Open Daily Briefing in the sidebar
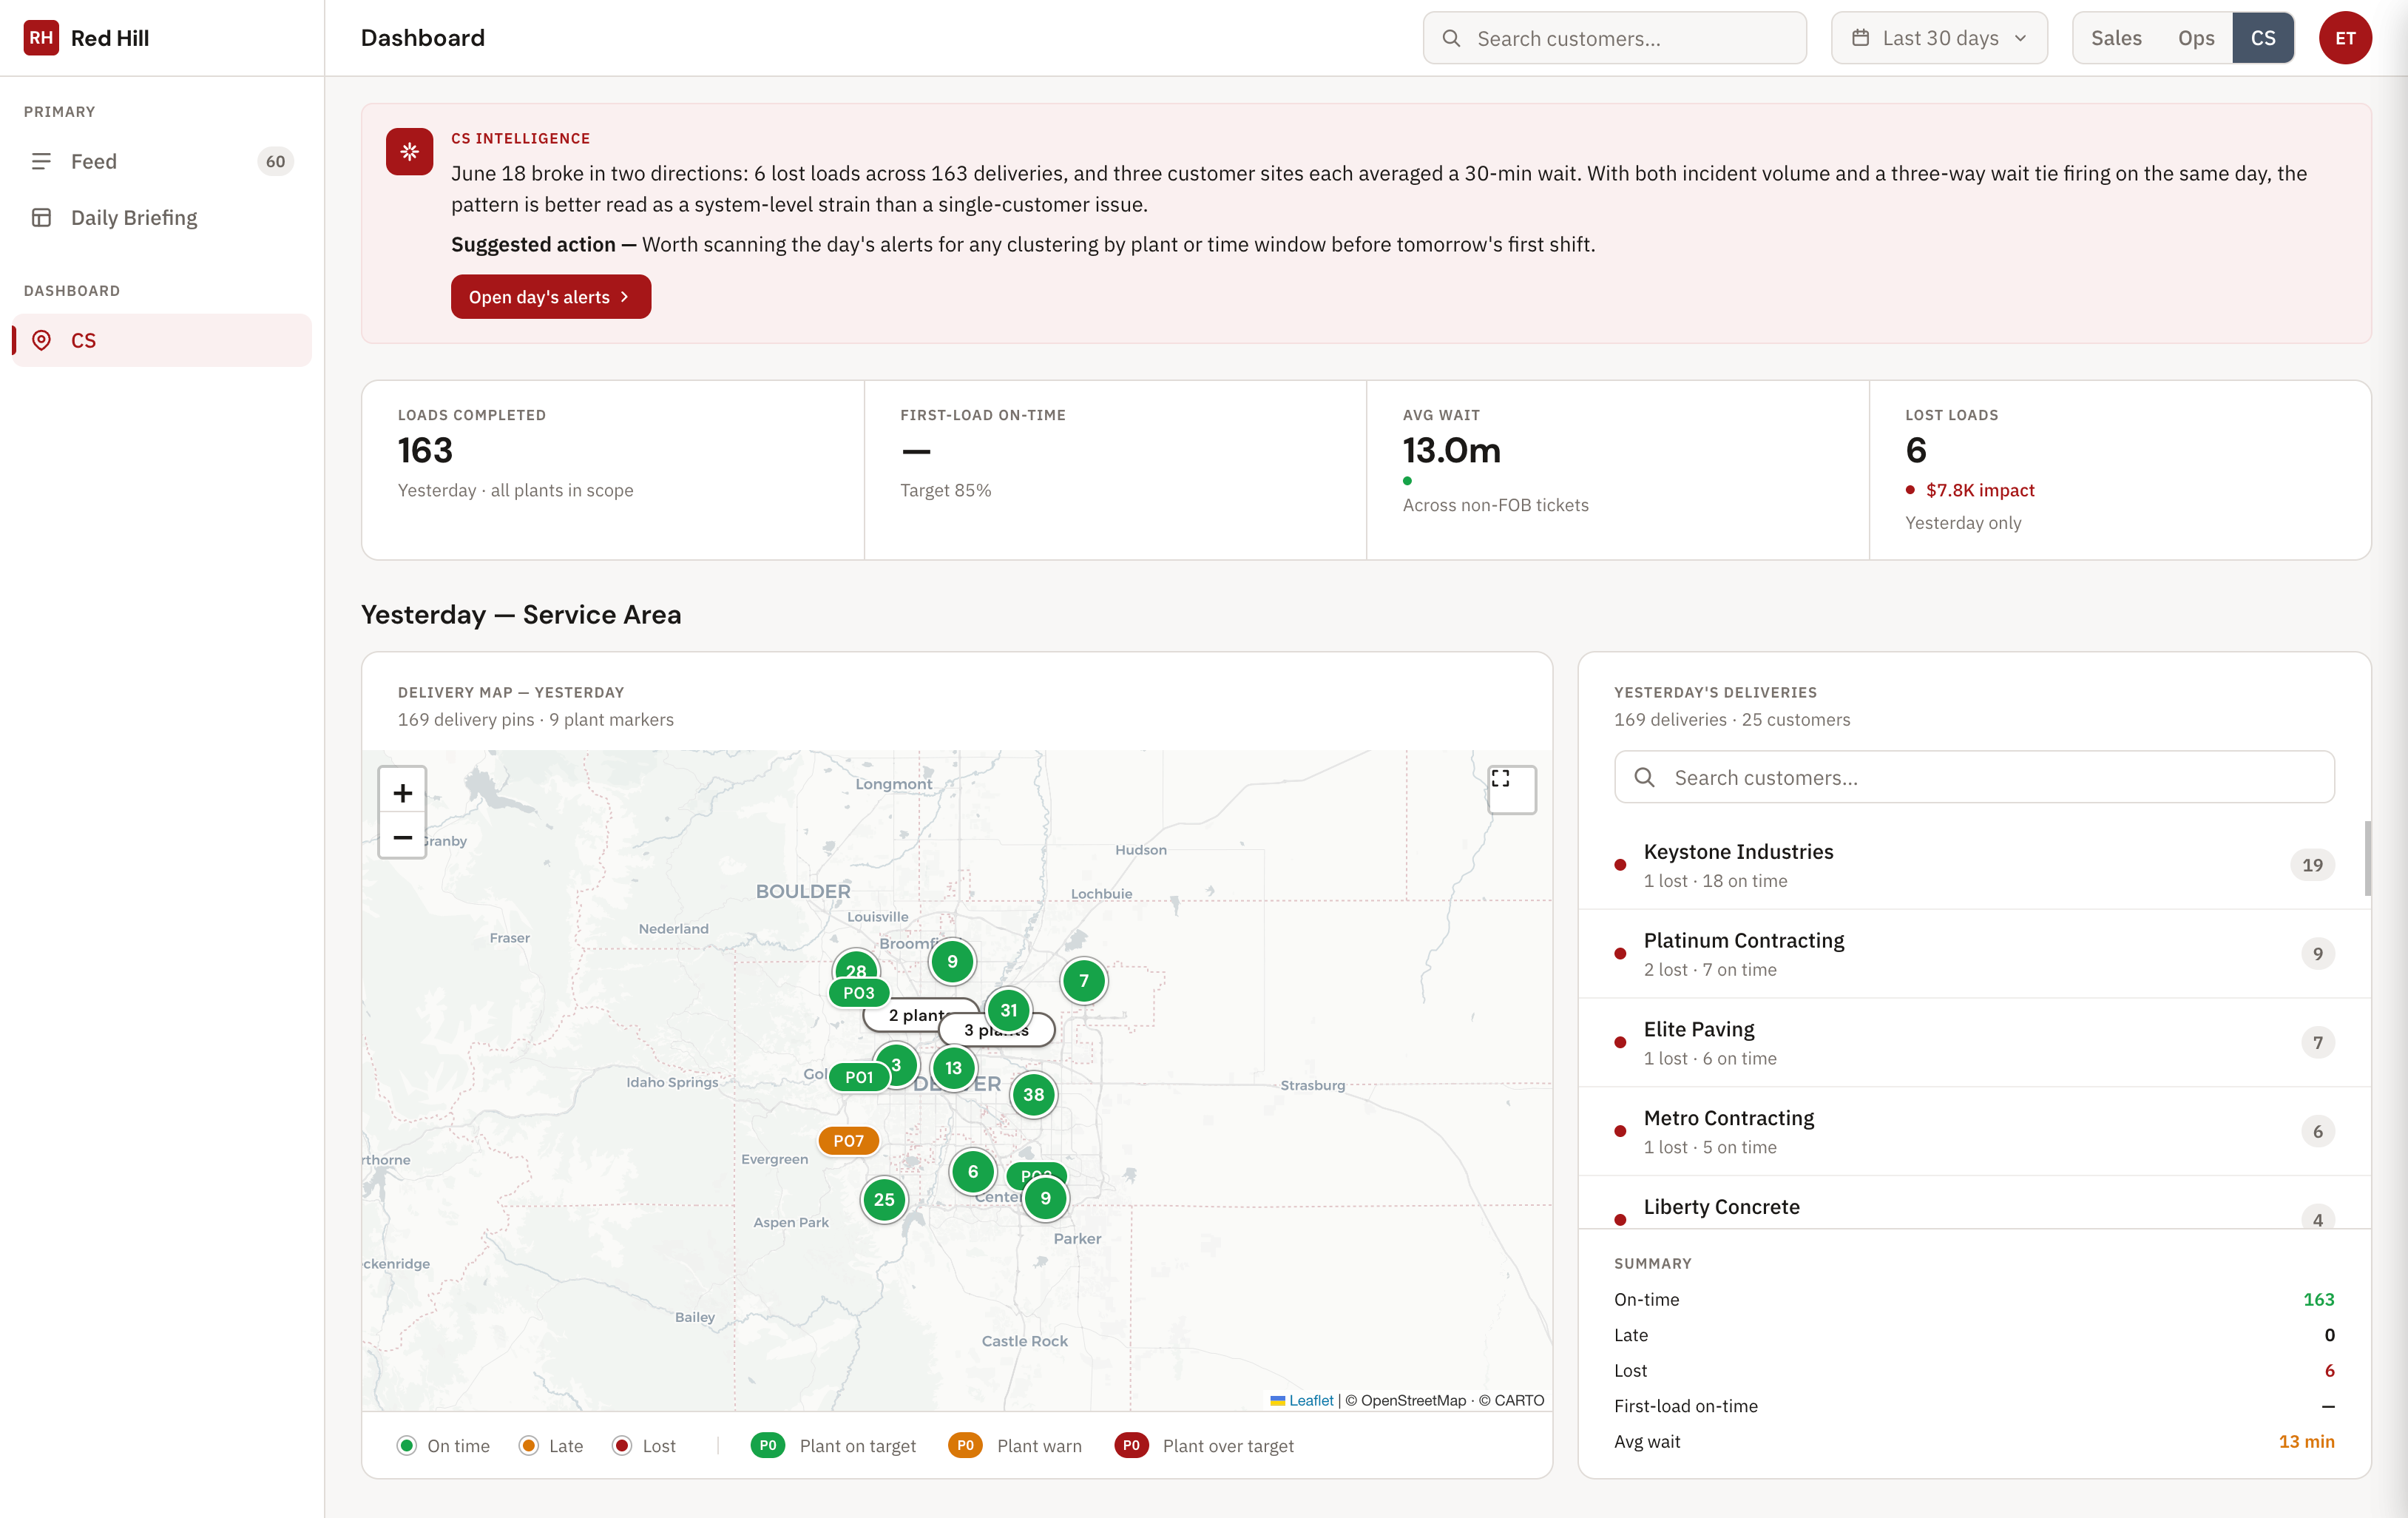2408x1518 pixels. pyautogui.click(x=162, y=217)
